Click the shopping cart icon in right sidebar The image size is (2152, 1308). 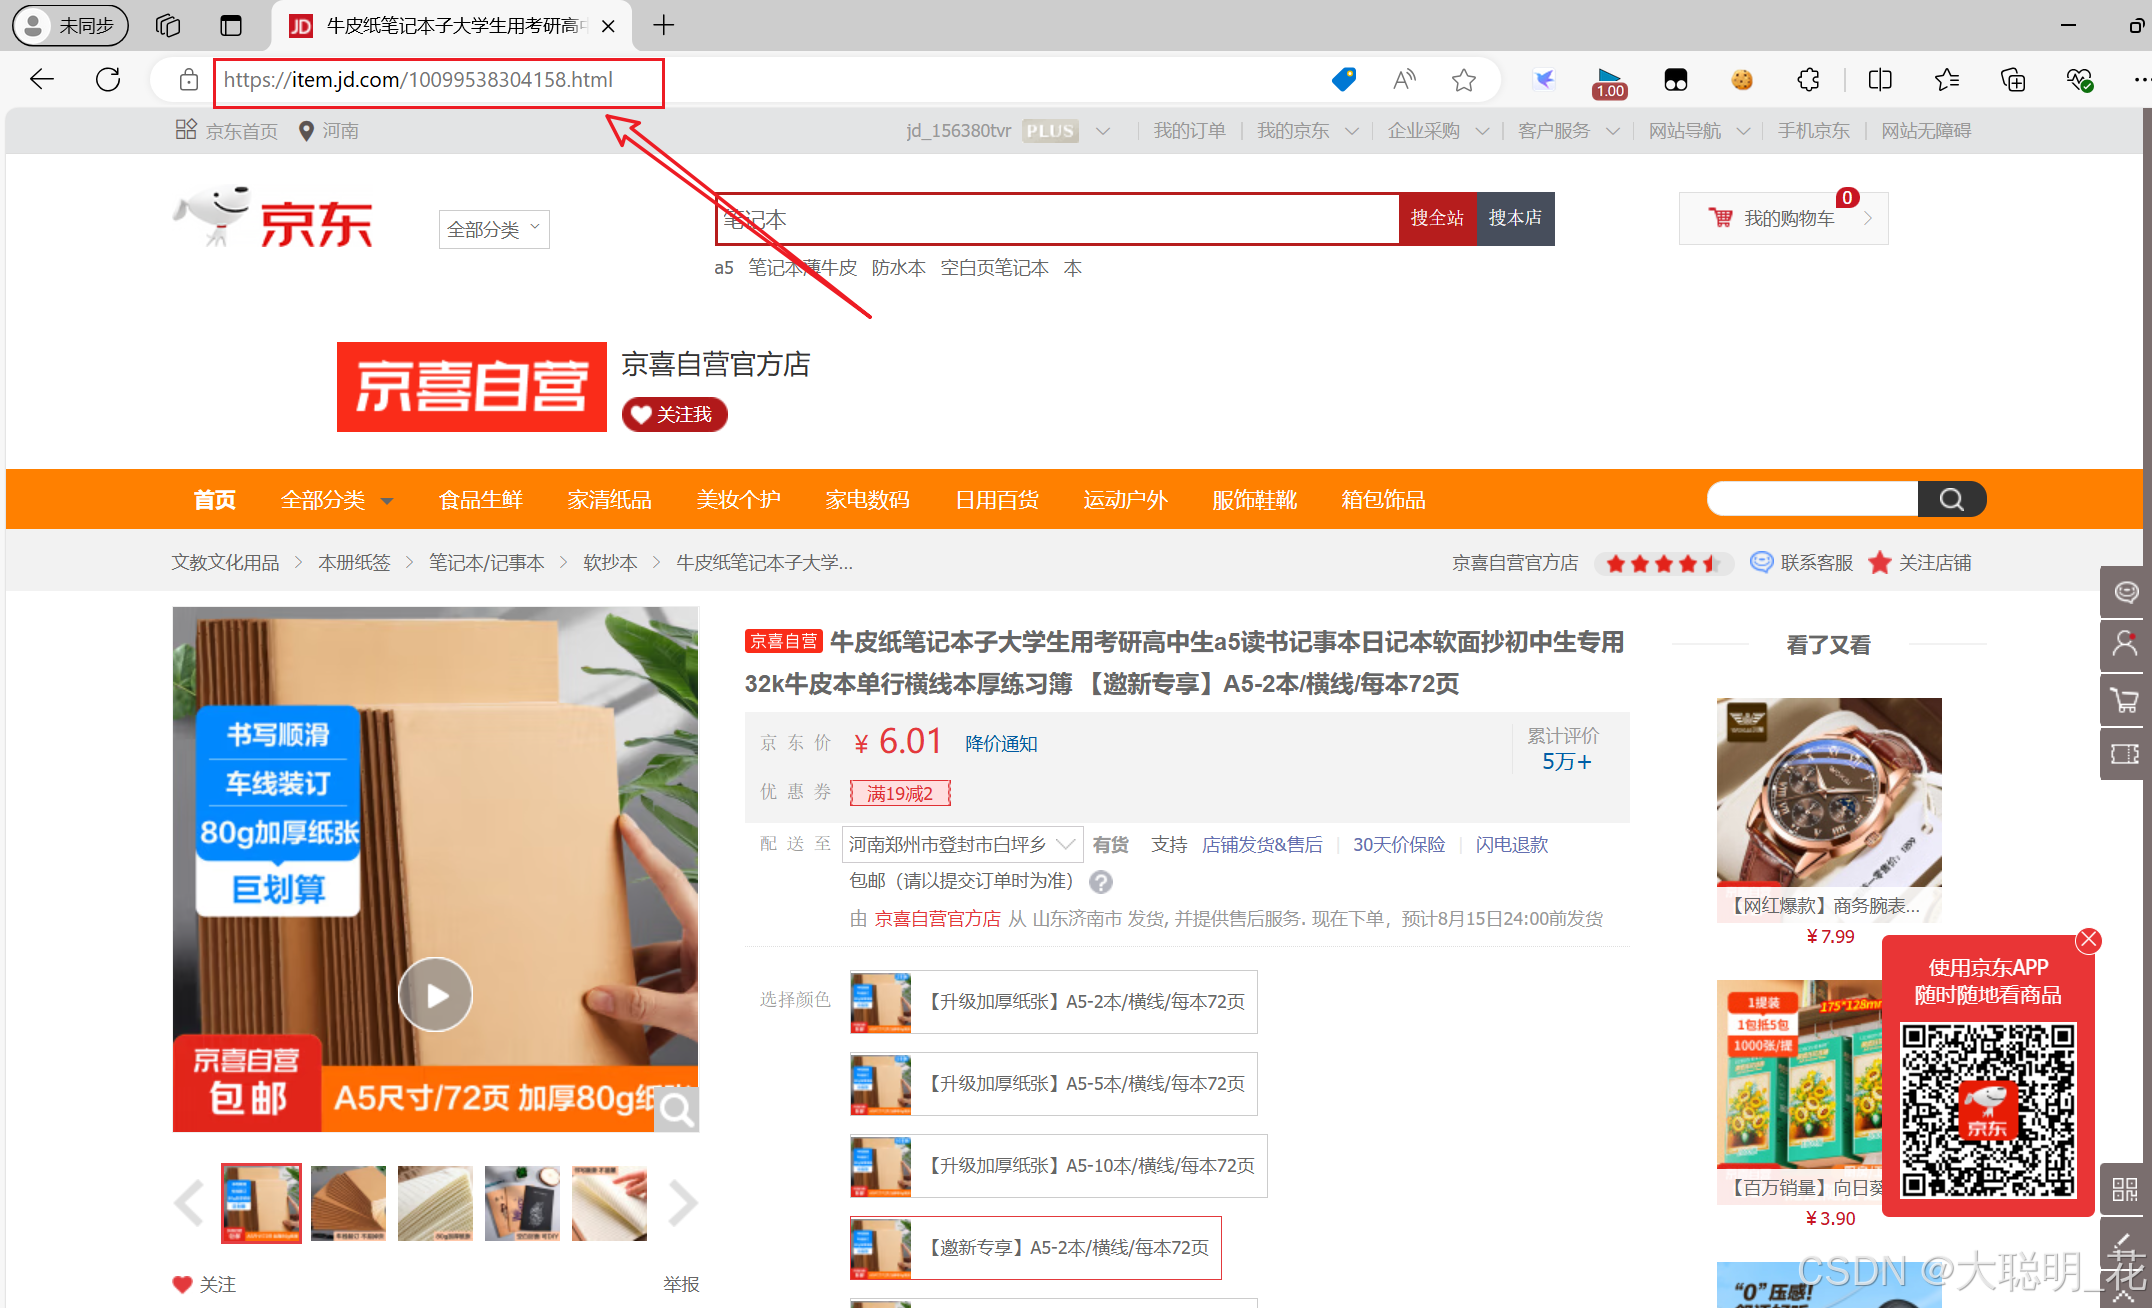[2125, 699]
